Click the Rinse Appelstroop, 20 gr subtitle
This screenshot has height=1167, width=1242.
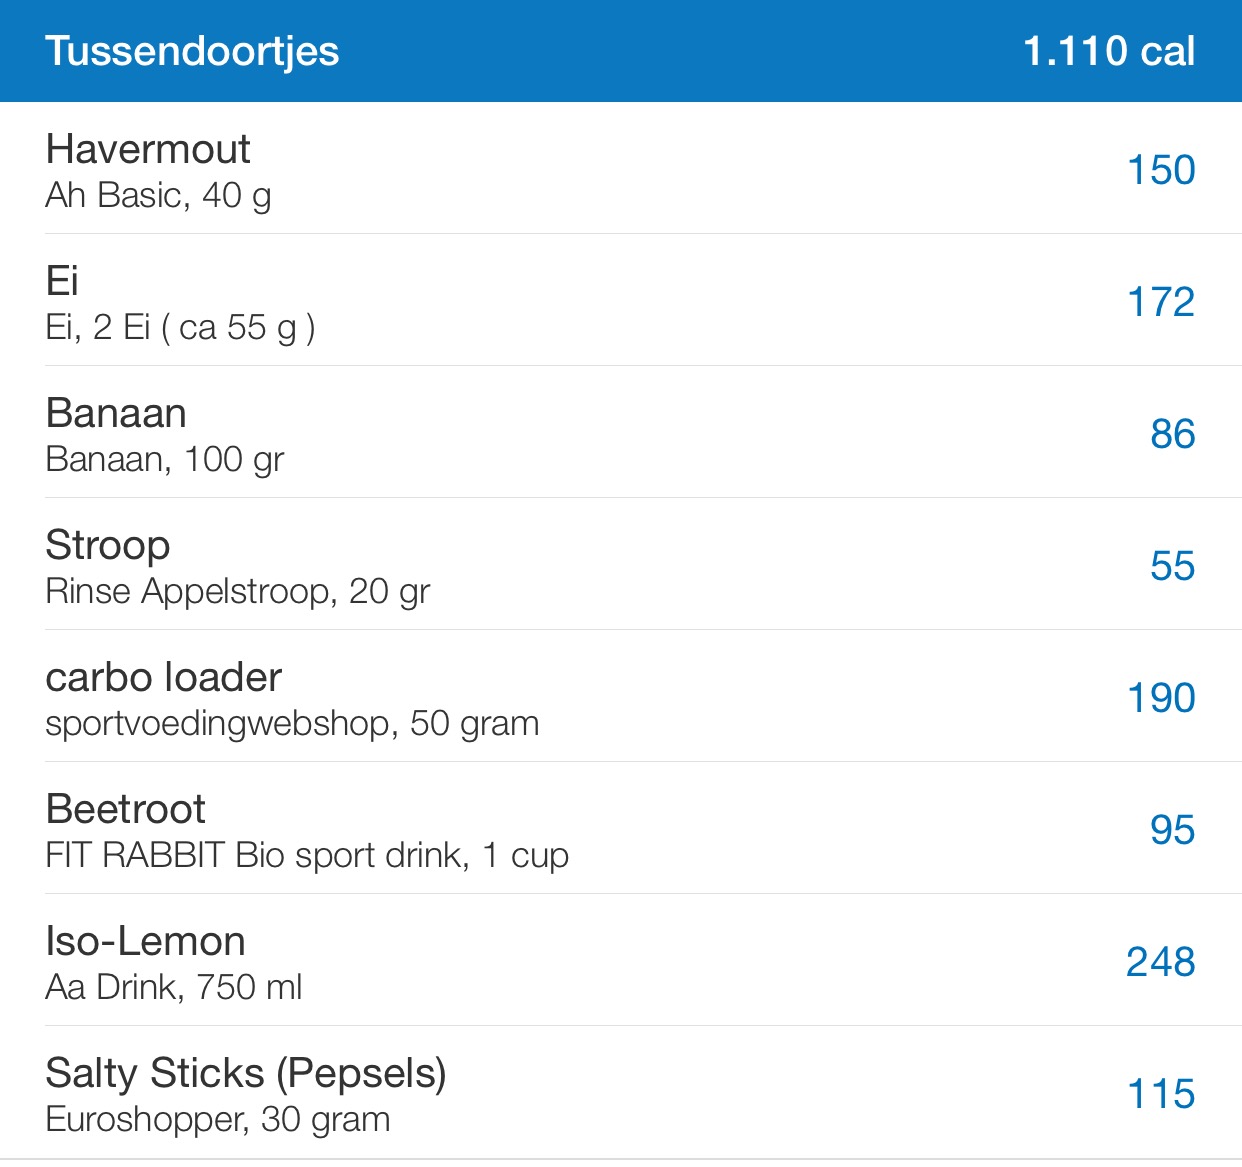pyautogui.click(x=238, y=592)
